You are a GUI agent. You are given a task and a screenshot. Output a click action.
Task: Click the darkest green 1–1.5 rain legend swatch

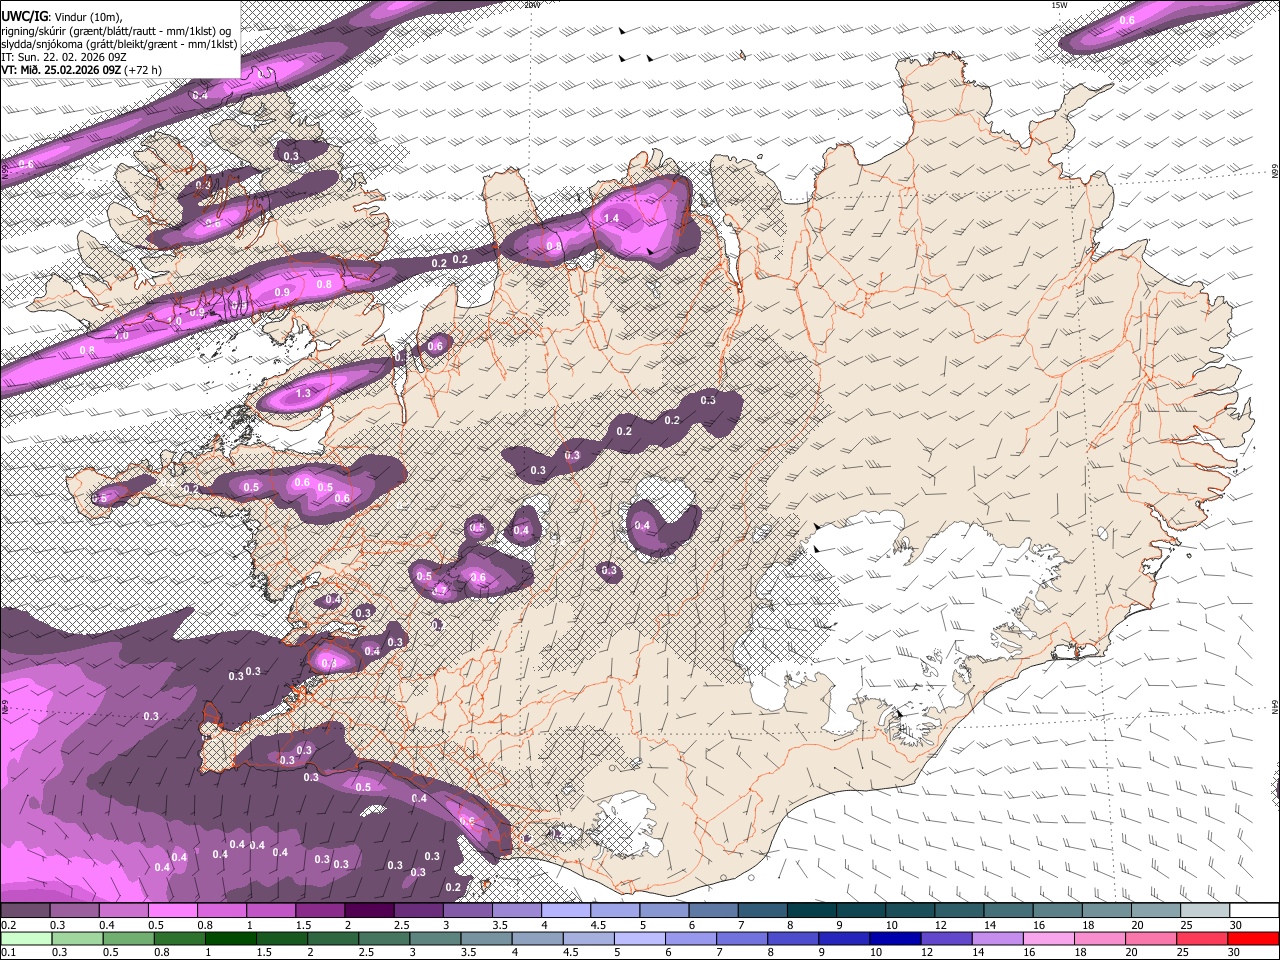click(x=231, y=938)
